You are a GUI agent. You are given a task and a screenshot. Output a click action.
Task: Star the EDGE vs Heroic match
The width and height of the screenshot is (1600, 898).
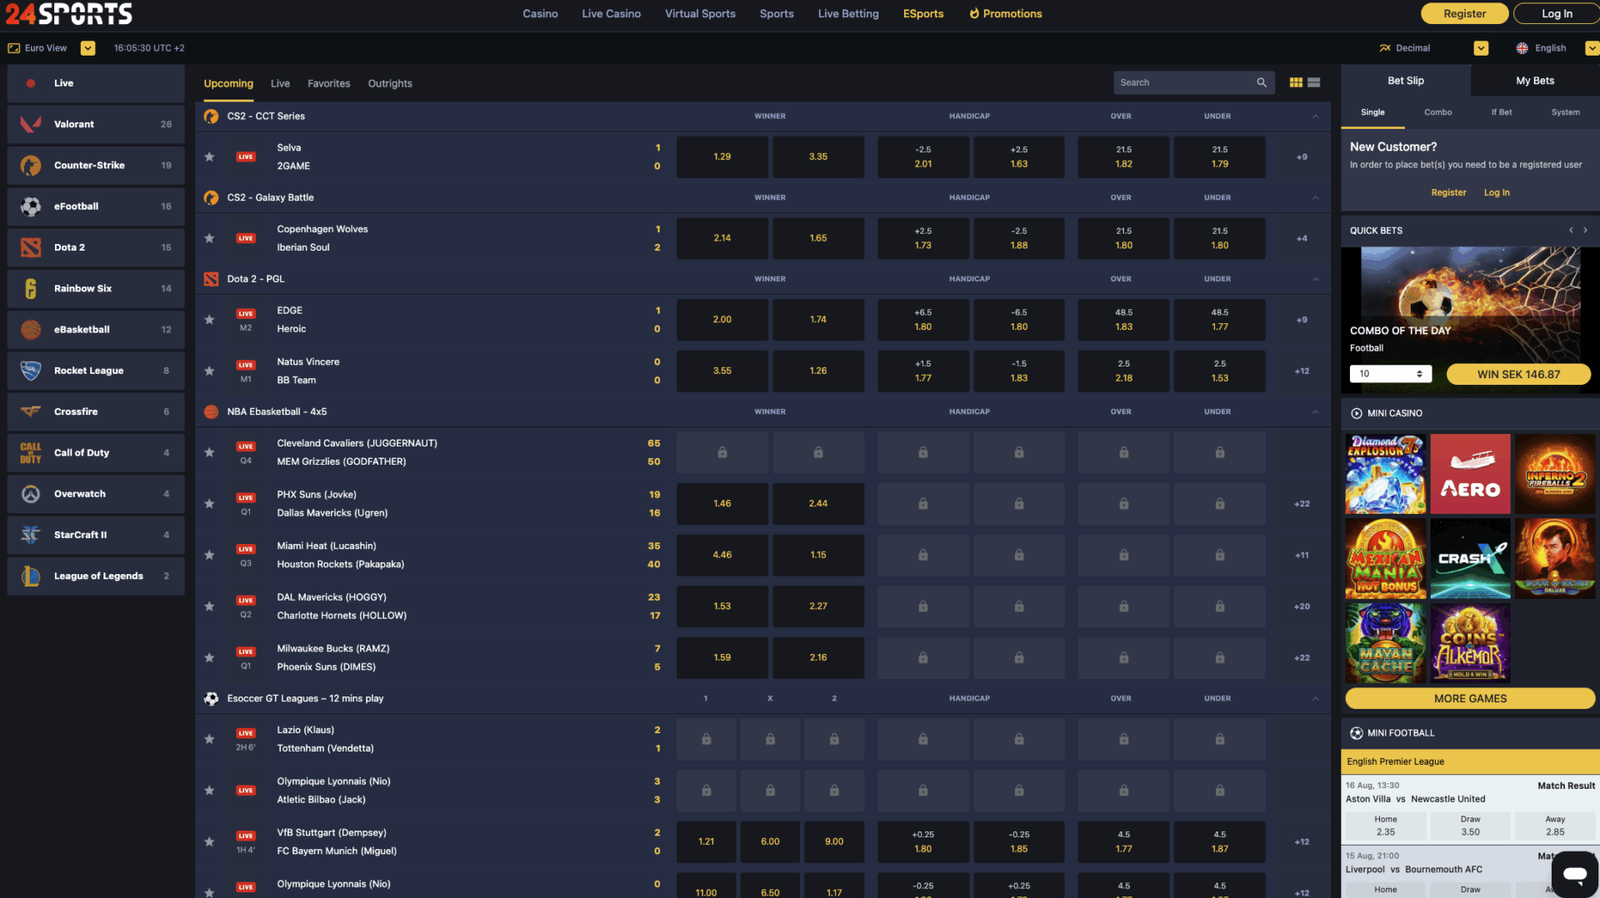click(x=209, y=320)
